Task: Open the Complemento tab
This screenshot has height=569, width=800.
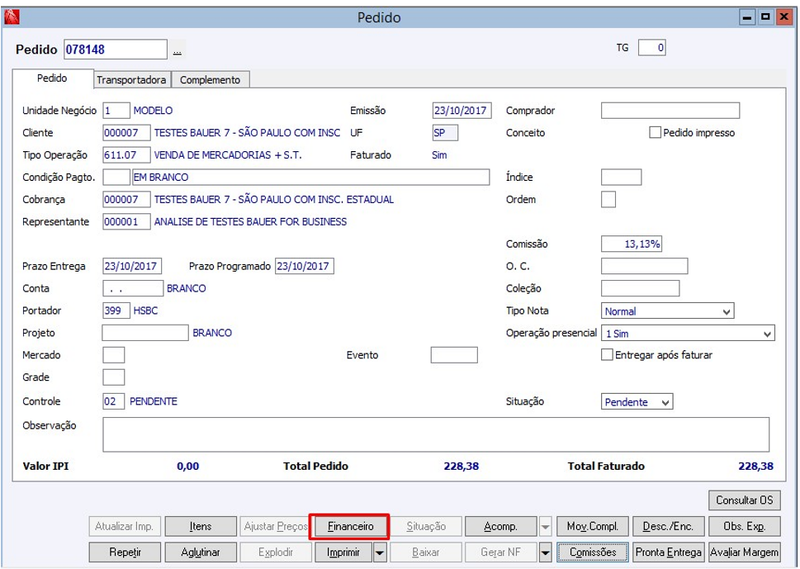Action: coord(210,80)
